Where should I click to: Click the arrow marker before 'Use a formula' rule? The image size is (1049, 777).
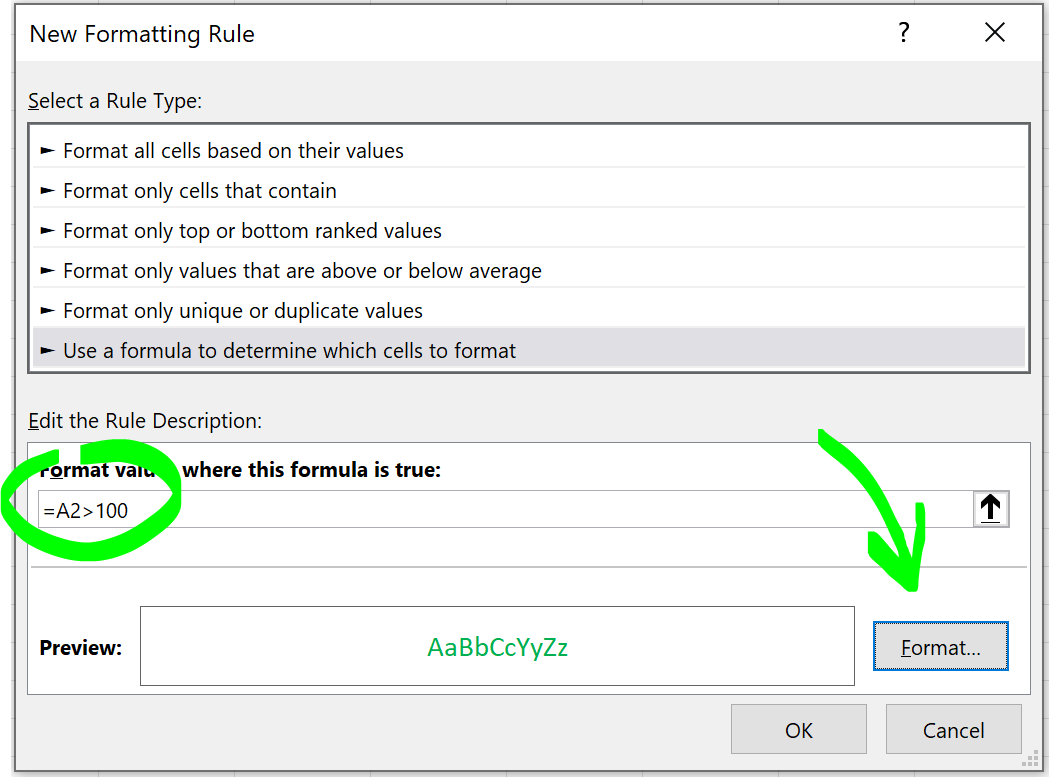pyautogui.click(x=47, y=351)
